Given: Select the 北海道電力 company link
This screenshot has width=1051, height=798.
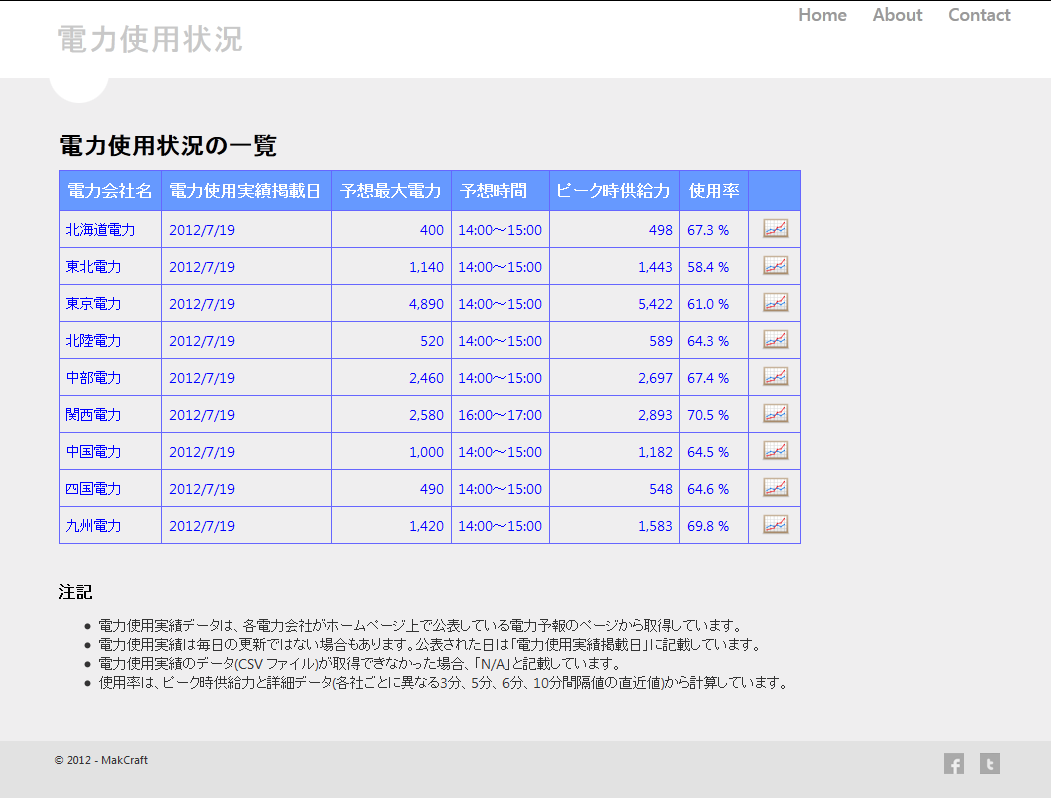Looking at the screenshot, I should [x=101, y=230].
